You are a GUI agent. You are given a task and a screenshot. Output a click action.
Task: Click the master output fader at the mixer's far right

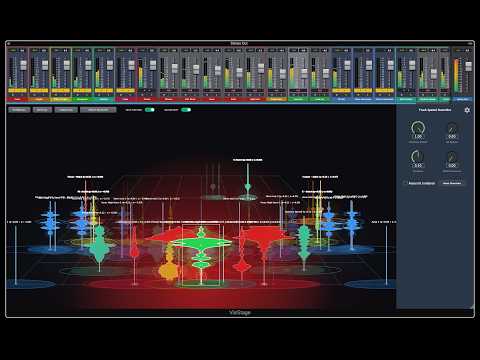(x=468, y=66)
